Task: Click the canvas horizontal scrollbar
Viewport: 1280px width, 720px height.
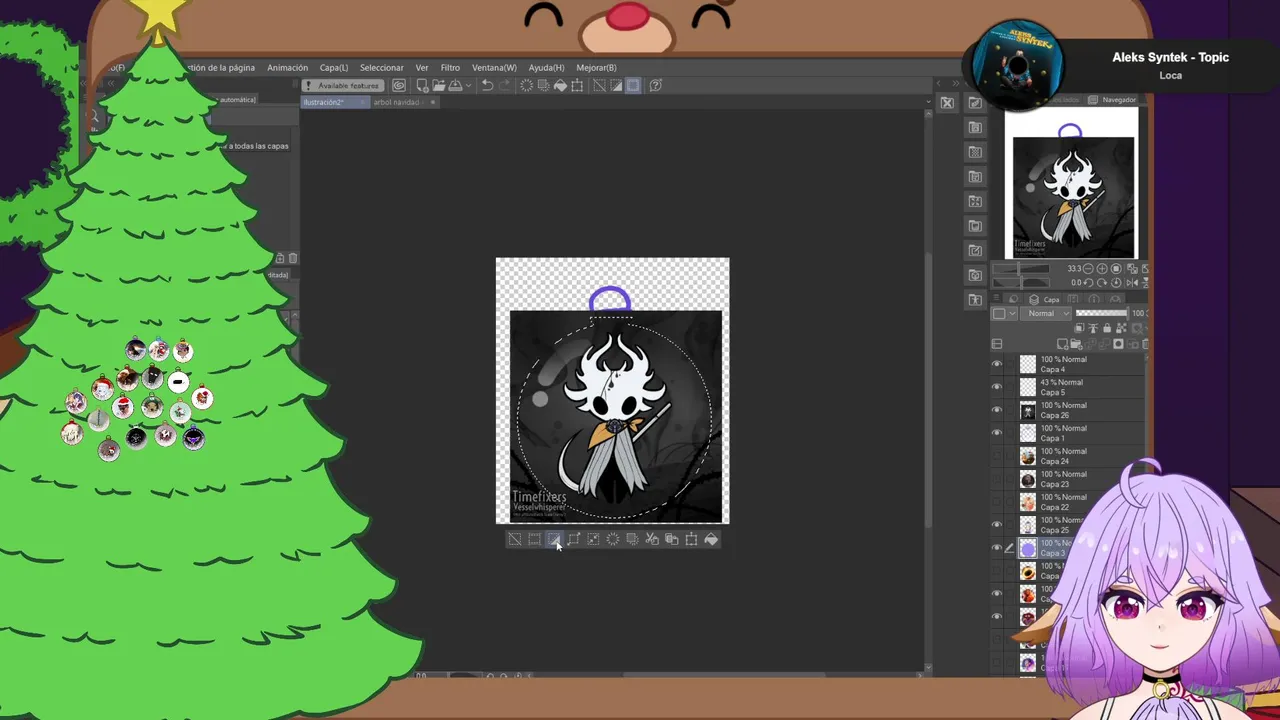Action: (725, 675)
